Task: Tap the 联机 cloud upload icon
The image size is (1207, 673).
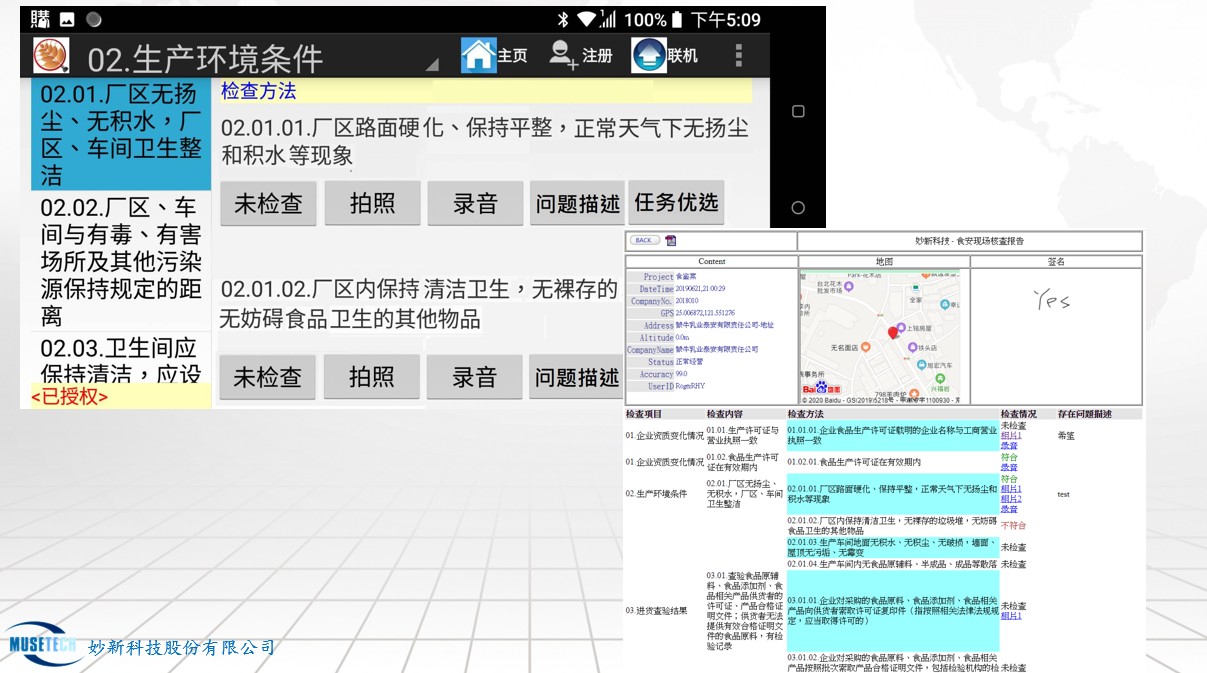Action: tap(649, 55)
